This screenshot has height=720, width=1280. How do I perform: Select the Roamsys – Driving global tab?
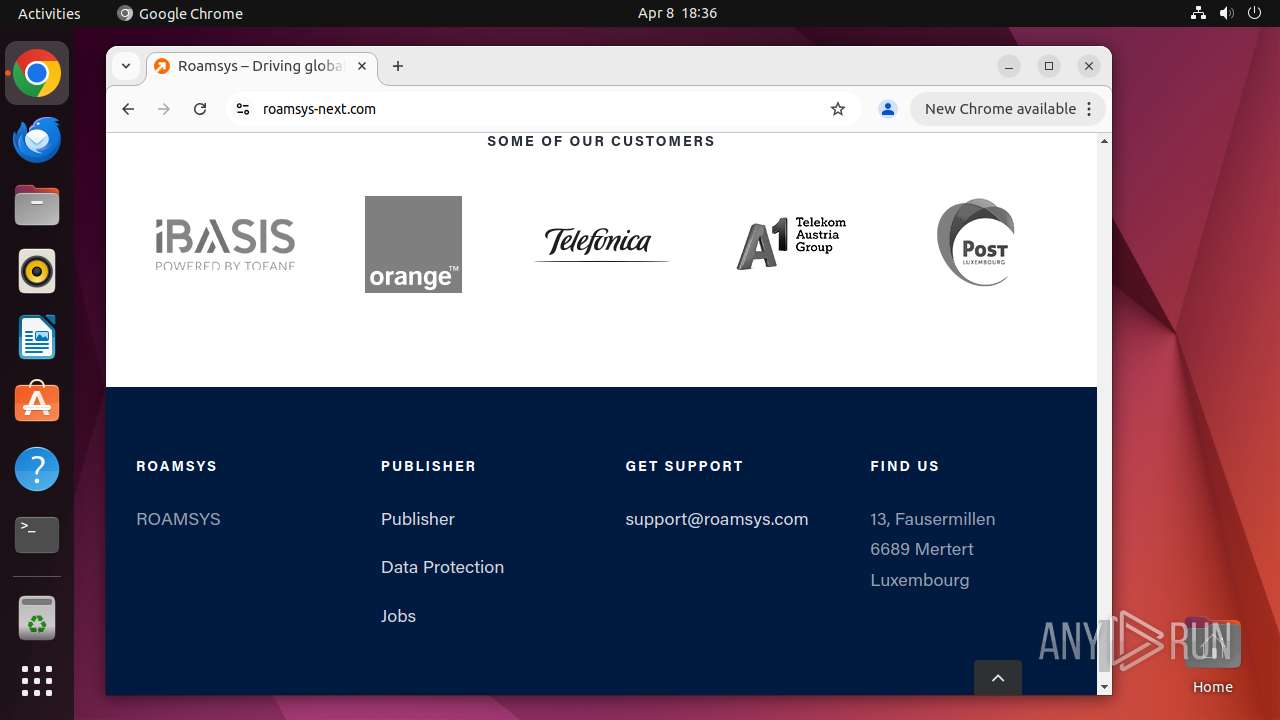[x=262, y=66]
